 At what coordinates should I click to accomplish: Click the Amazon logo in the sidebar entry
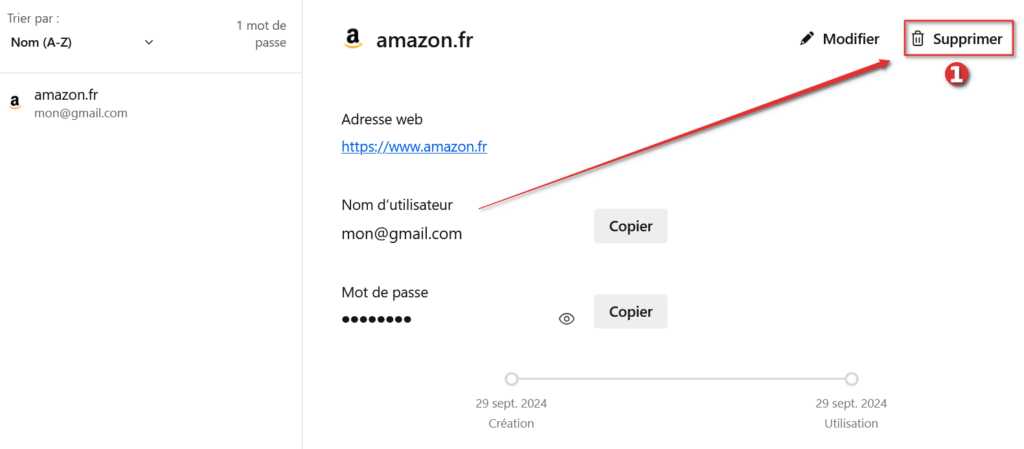[14, 103]
